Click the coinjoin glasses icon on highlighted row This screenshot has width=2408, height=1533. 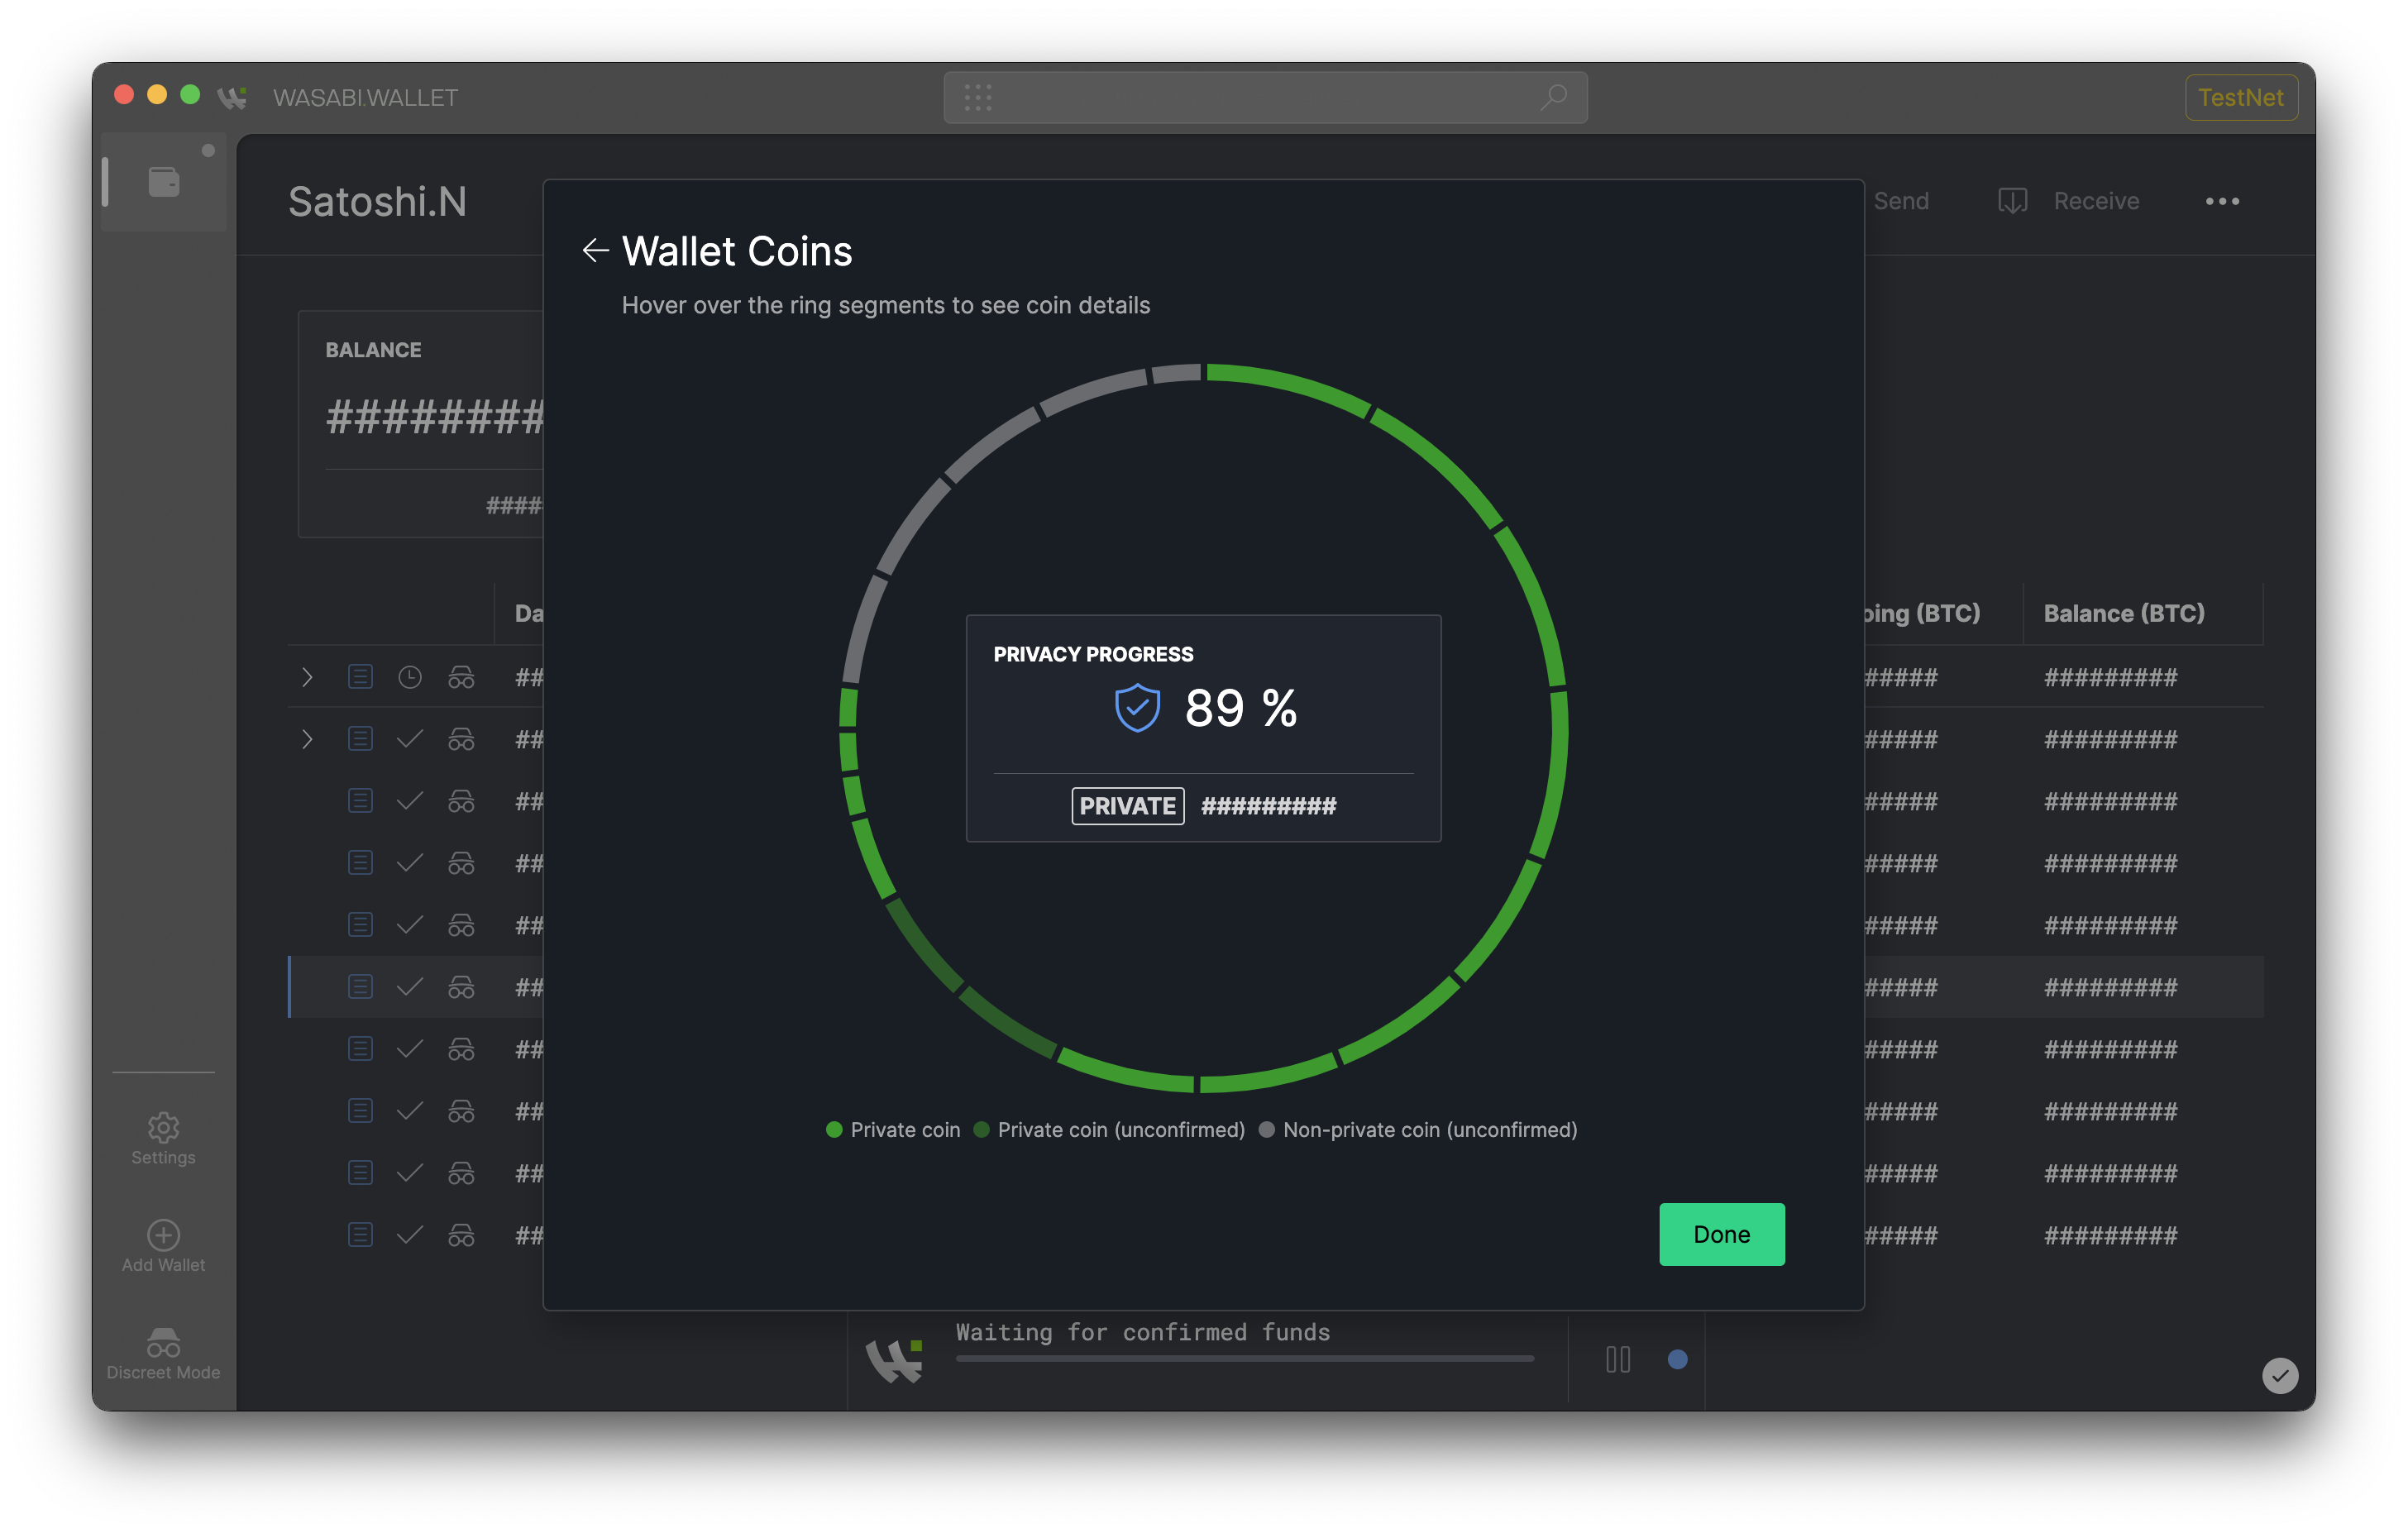click(462, 986)
